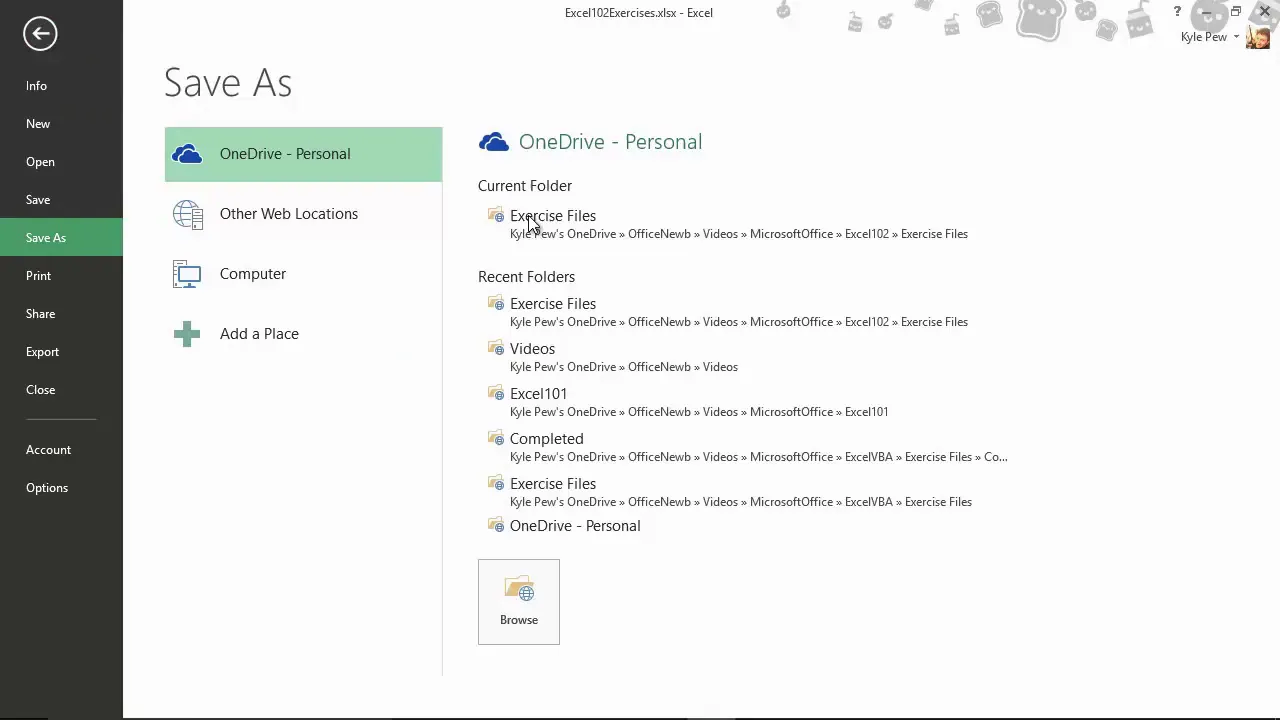The width and height of the screenshot is (1280, 720).
Task: Click the Excel102Exercises.xlsx title text
Action: click(638, 13)
